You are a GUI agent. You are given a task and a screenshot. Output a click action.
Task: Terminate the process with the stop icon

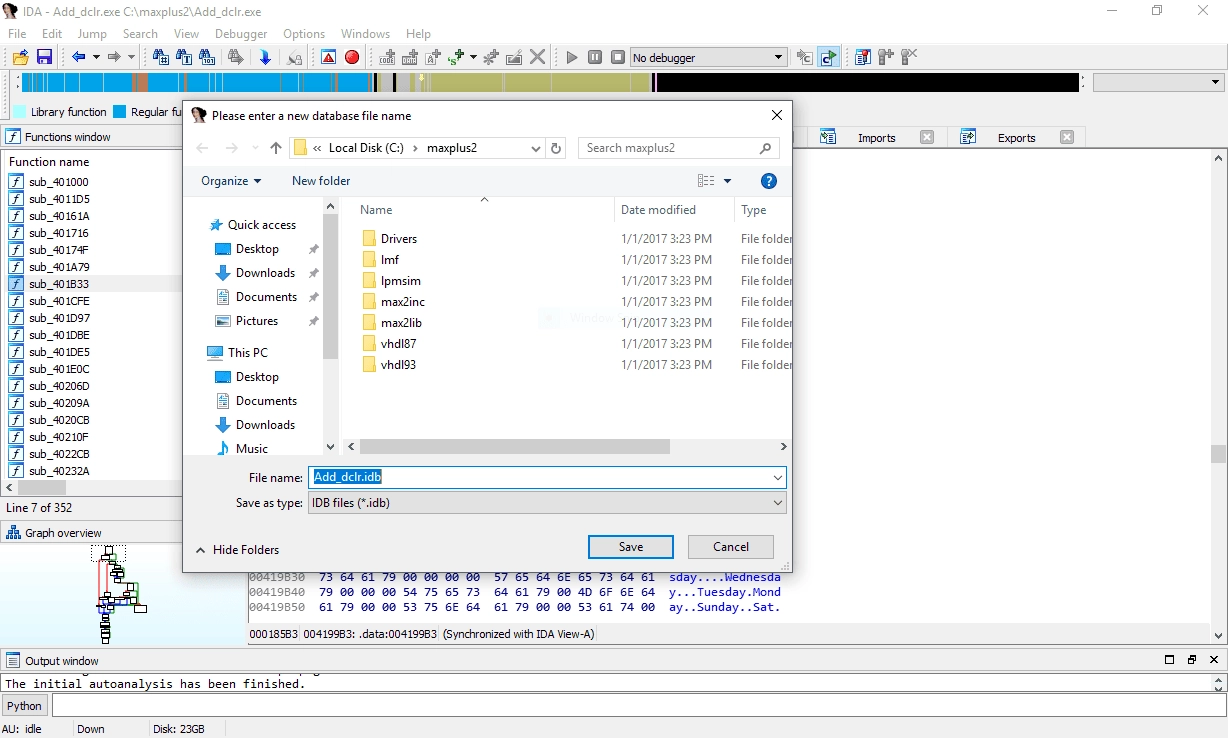coord(618,57)
